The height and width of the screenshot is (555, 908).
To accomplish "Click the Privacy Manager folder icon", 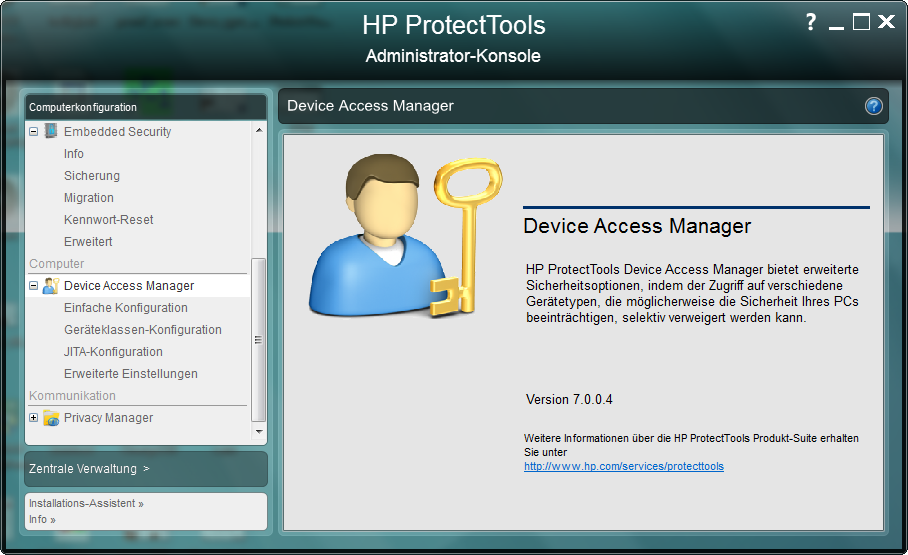I will [51, 418].
